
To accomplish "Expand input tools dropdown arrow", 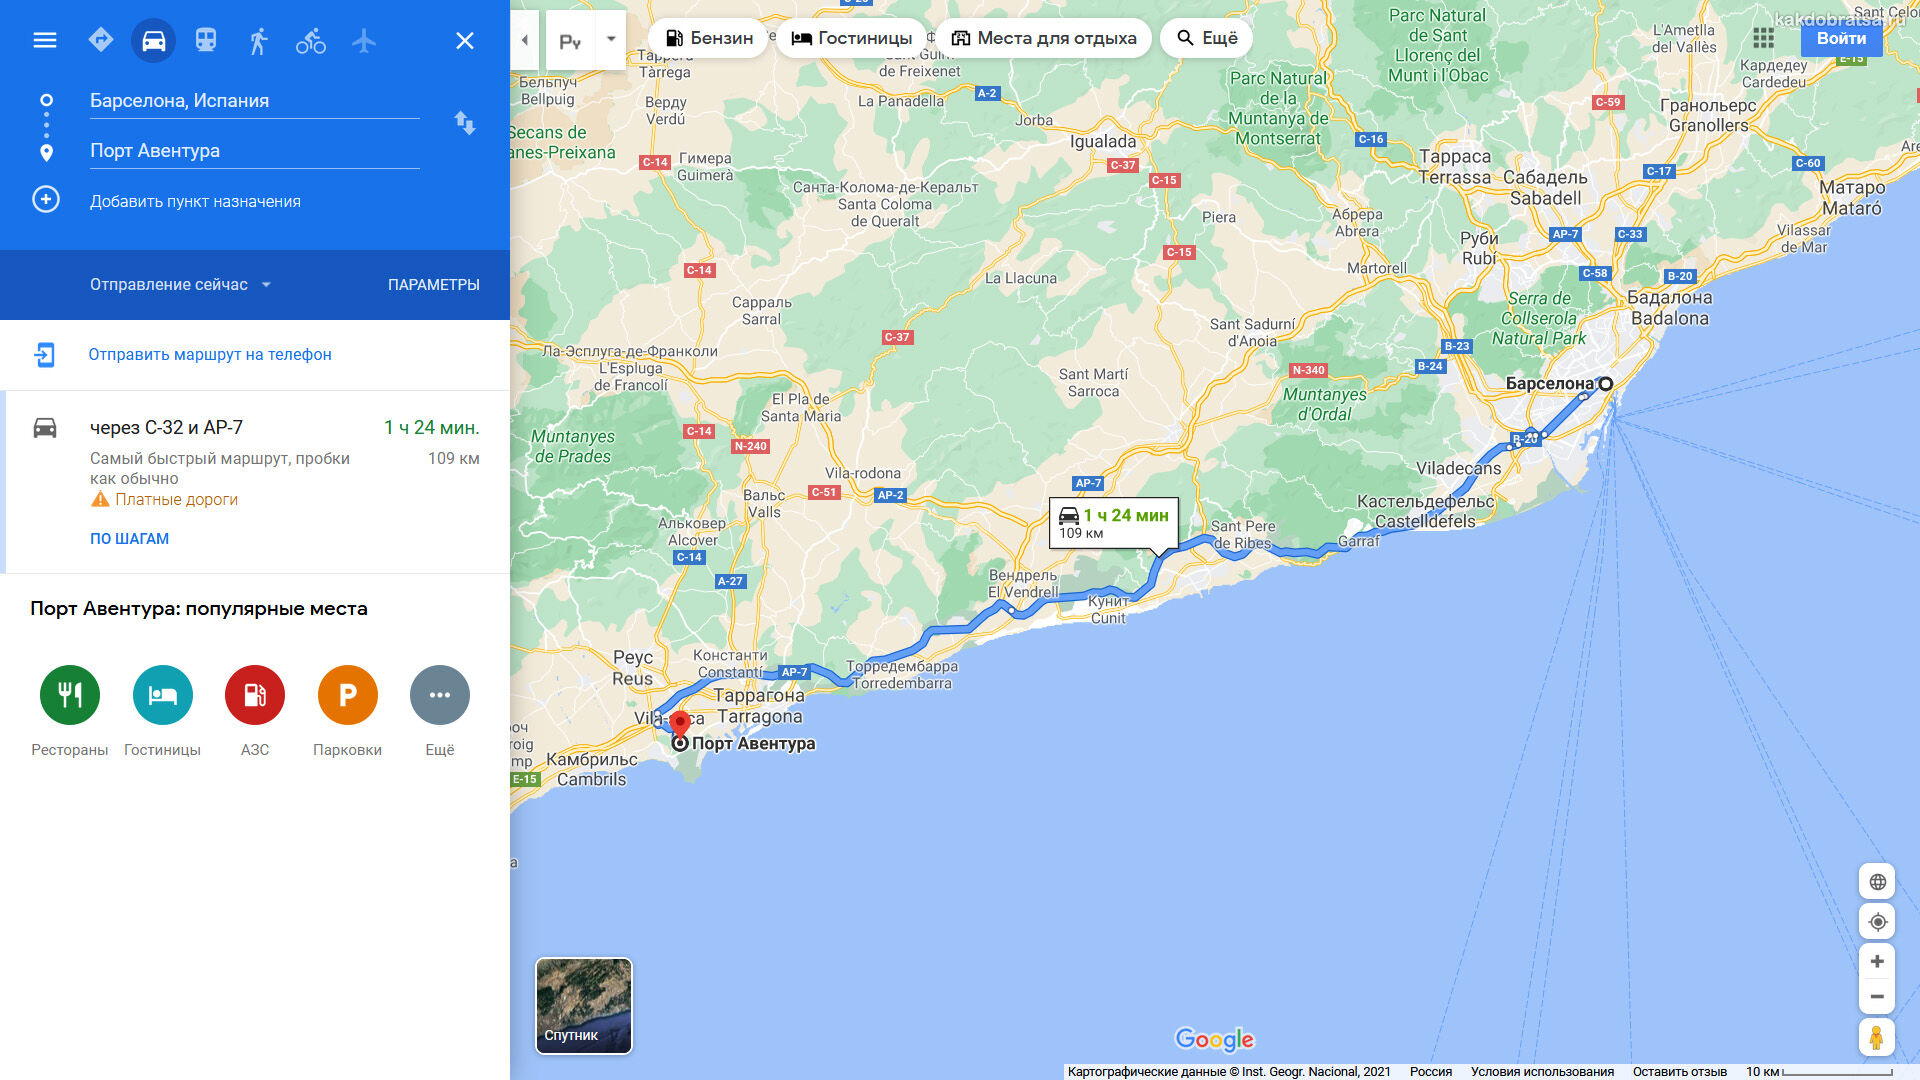I will 611,40.
